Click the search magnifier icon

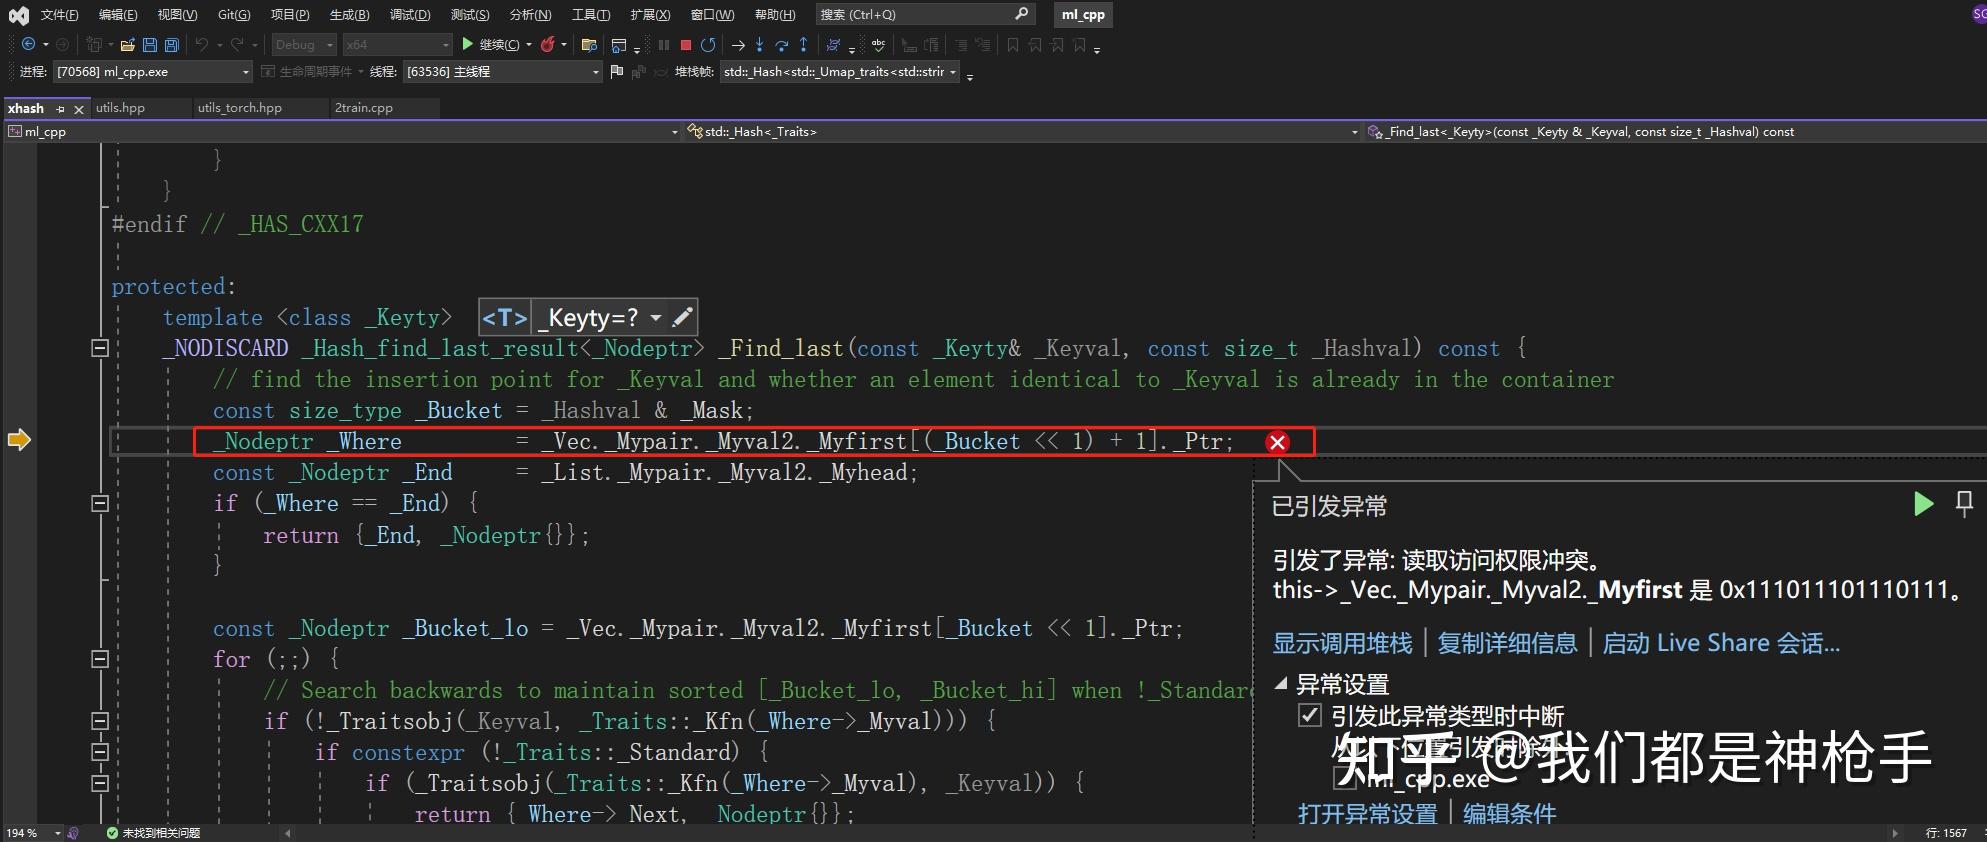coord(1021,14)
